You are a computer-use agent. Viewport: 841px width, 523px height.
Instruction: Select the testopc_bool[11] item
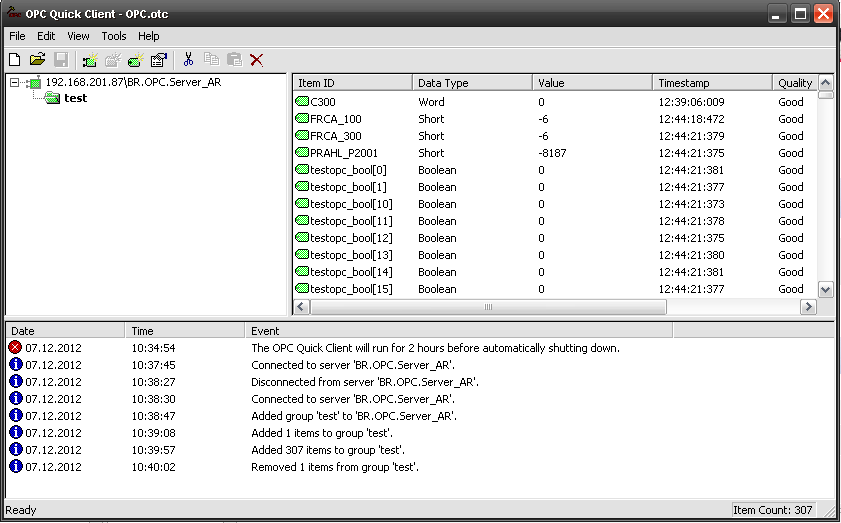(351, 221)
